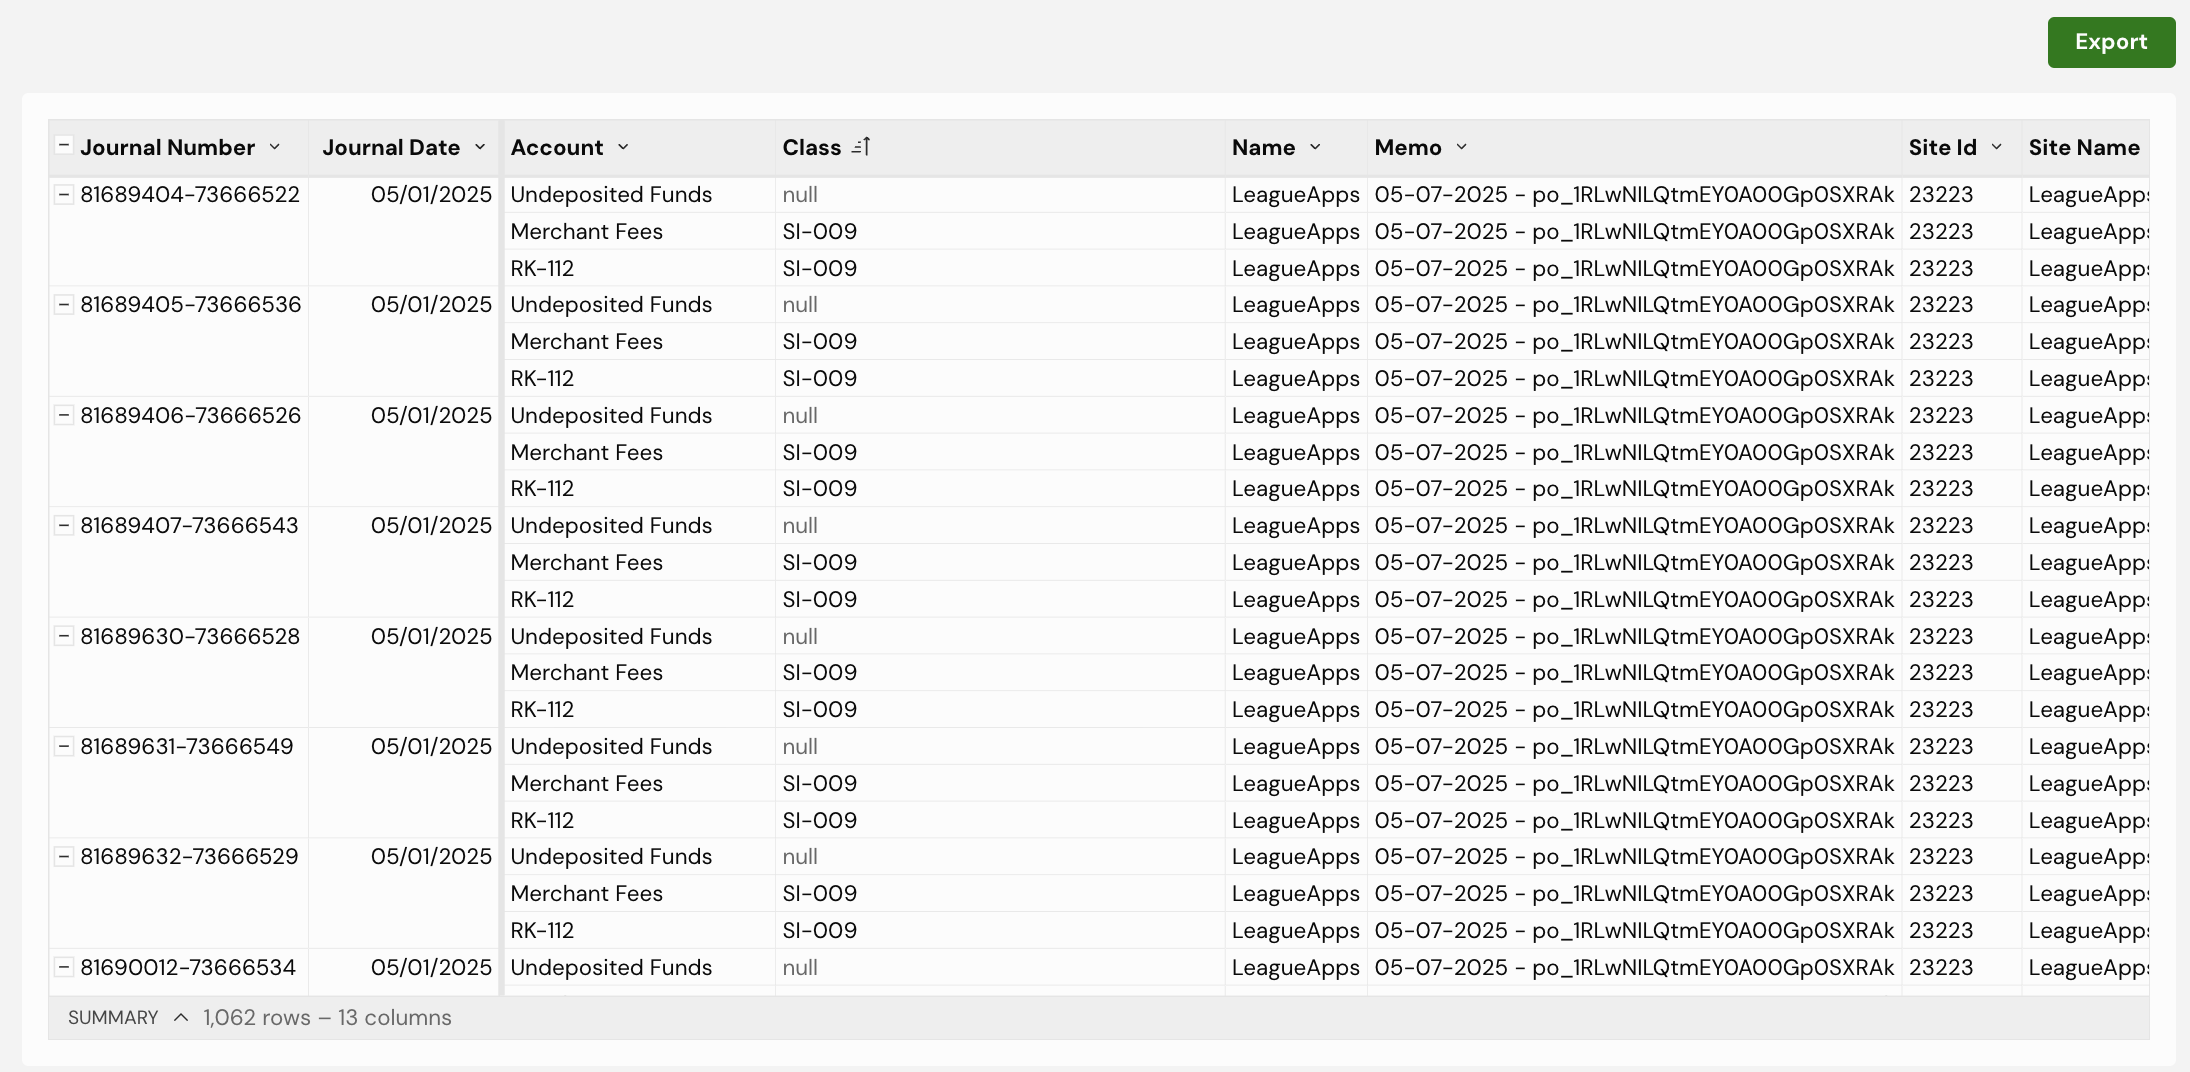Collapse journal group 81689406-73666526

pyautogui.click(x=63, y=415)
